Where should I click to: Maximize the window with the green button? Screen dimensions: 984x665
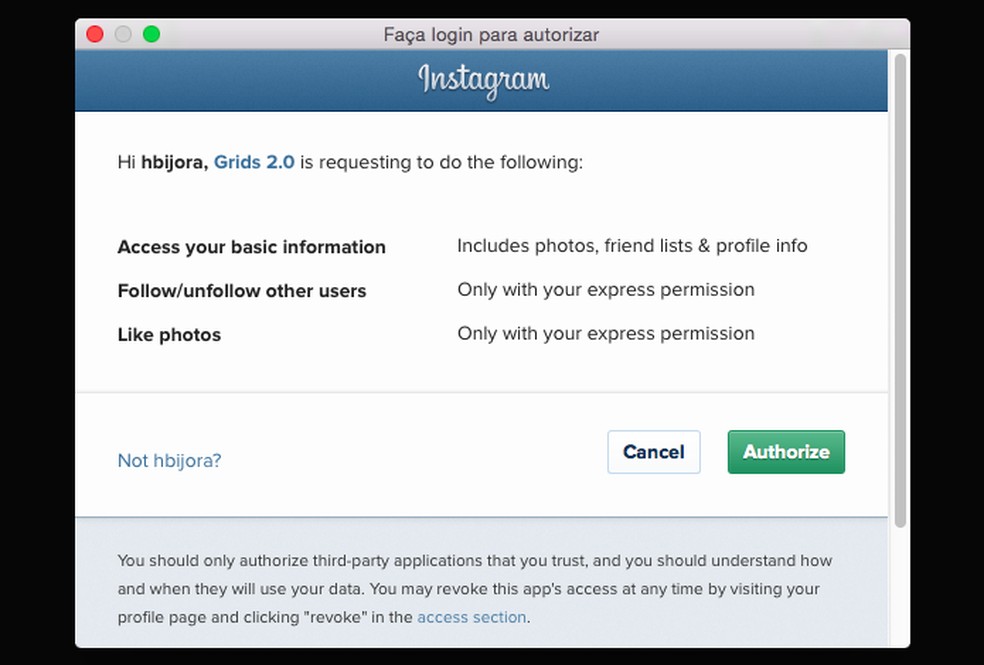151,35
